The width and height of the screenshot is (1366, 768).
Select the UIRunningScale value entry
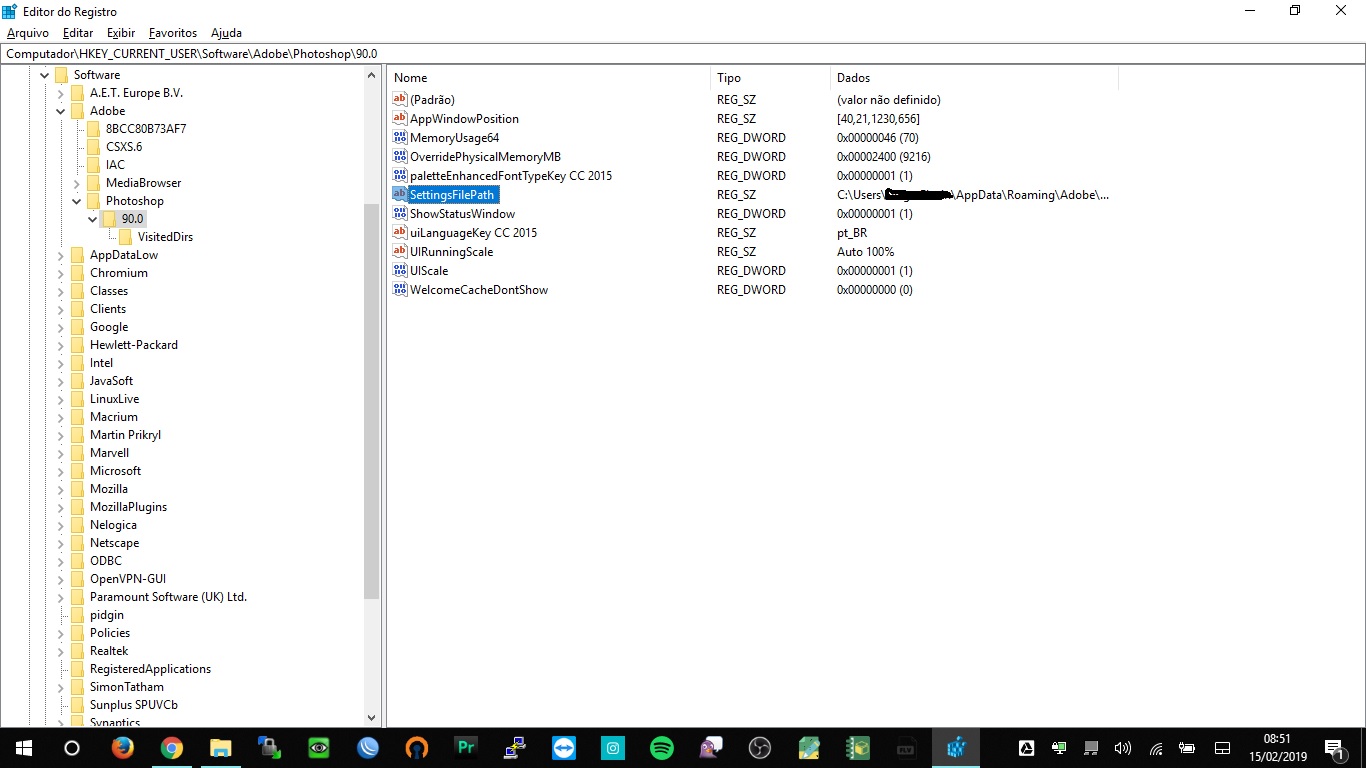[450, 252]
